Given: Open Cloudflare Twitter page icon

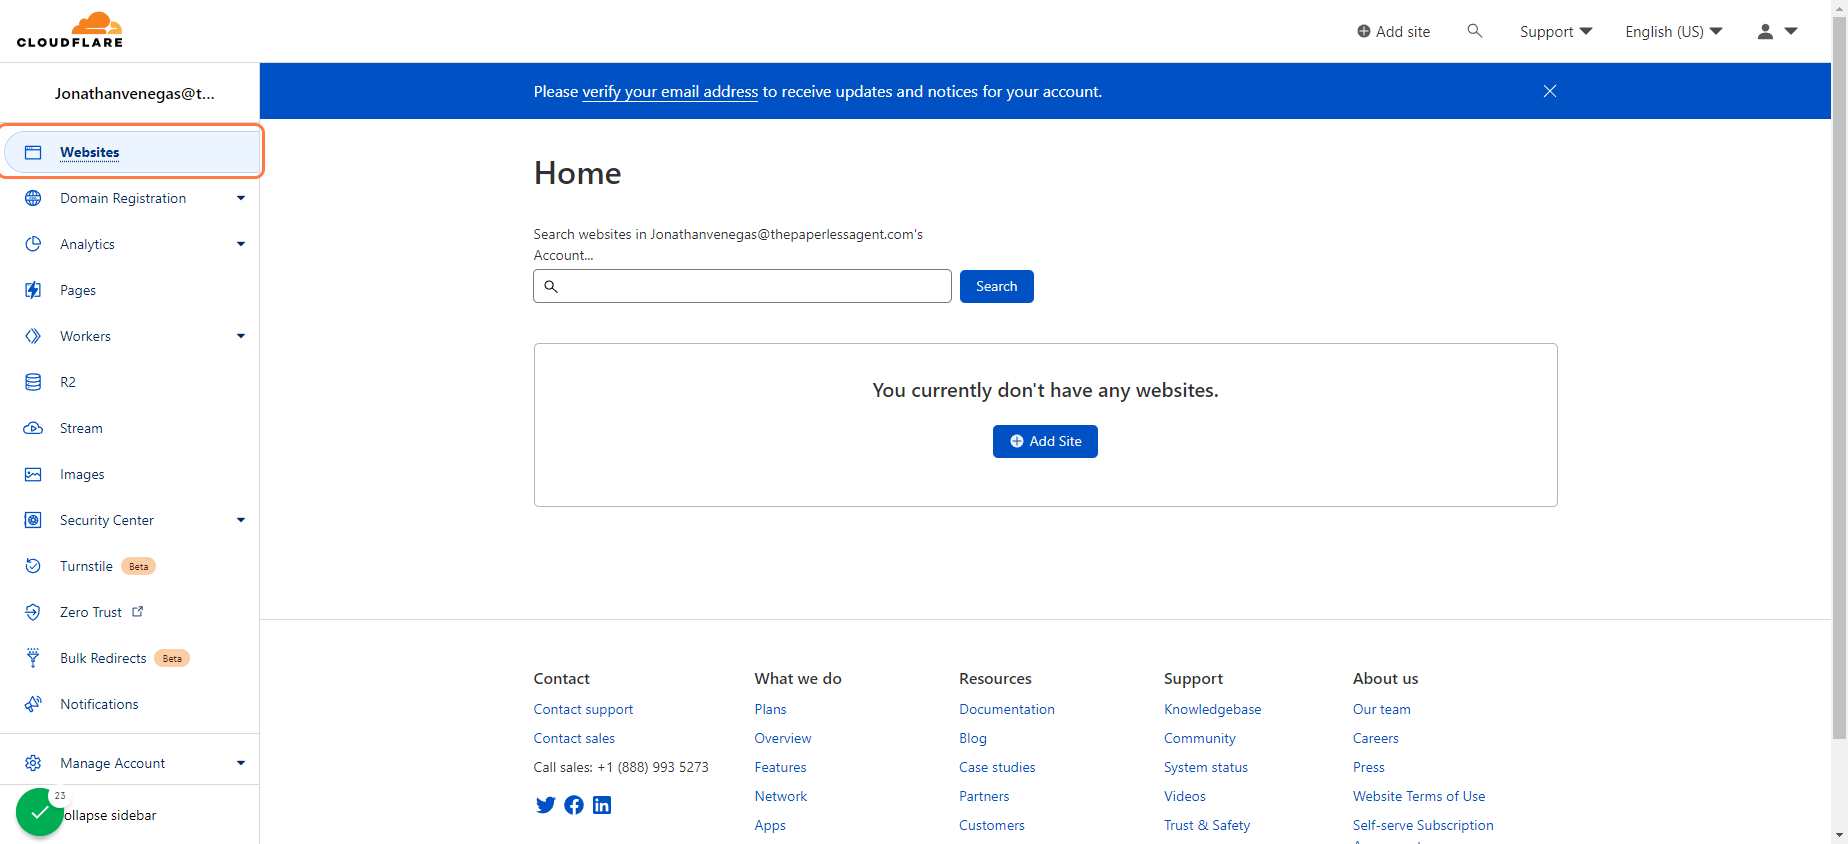Looking at the screenshot, I should click(545, 805).
